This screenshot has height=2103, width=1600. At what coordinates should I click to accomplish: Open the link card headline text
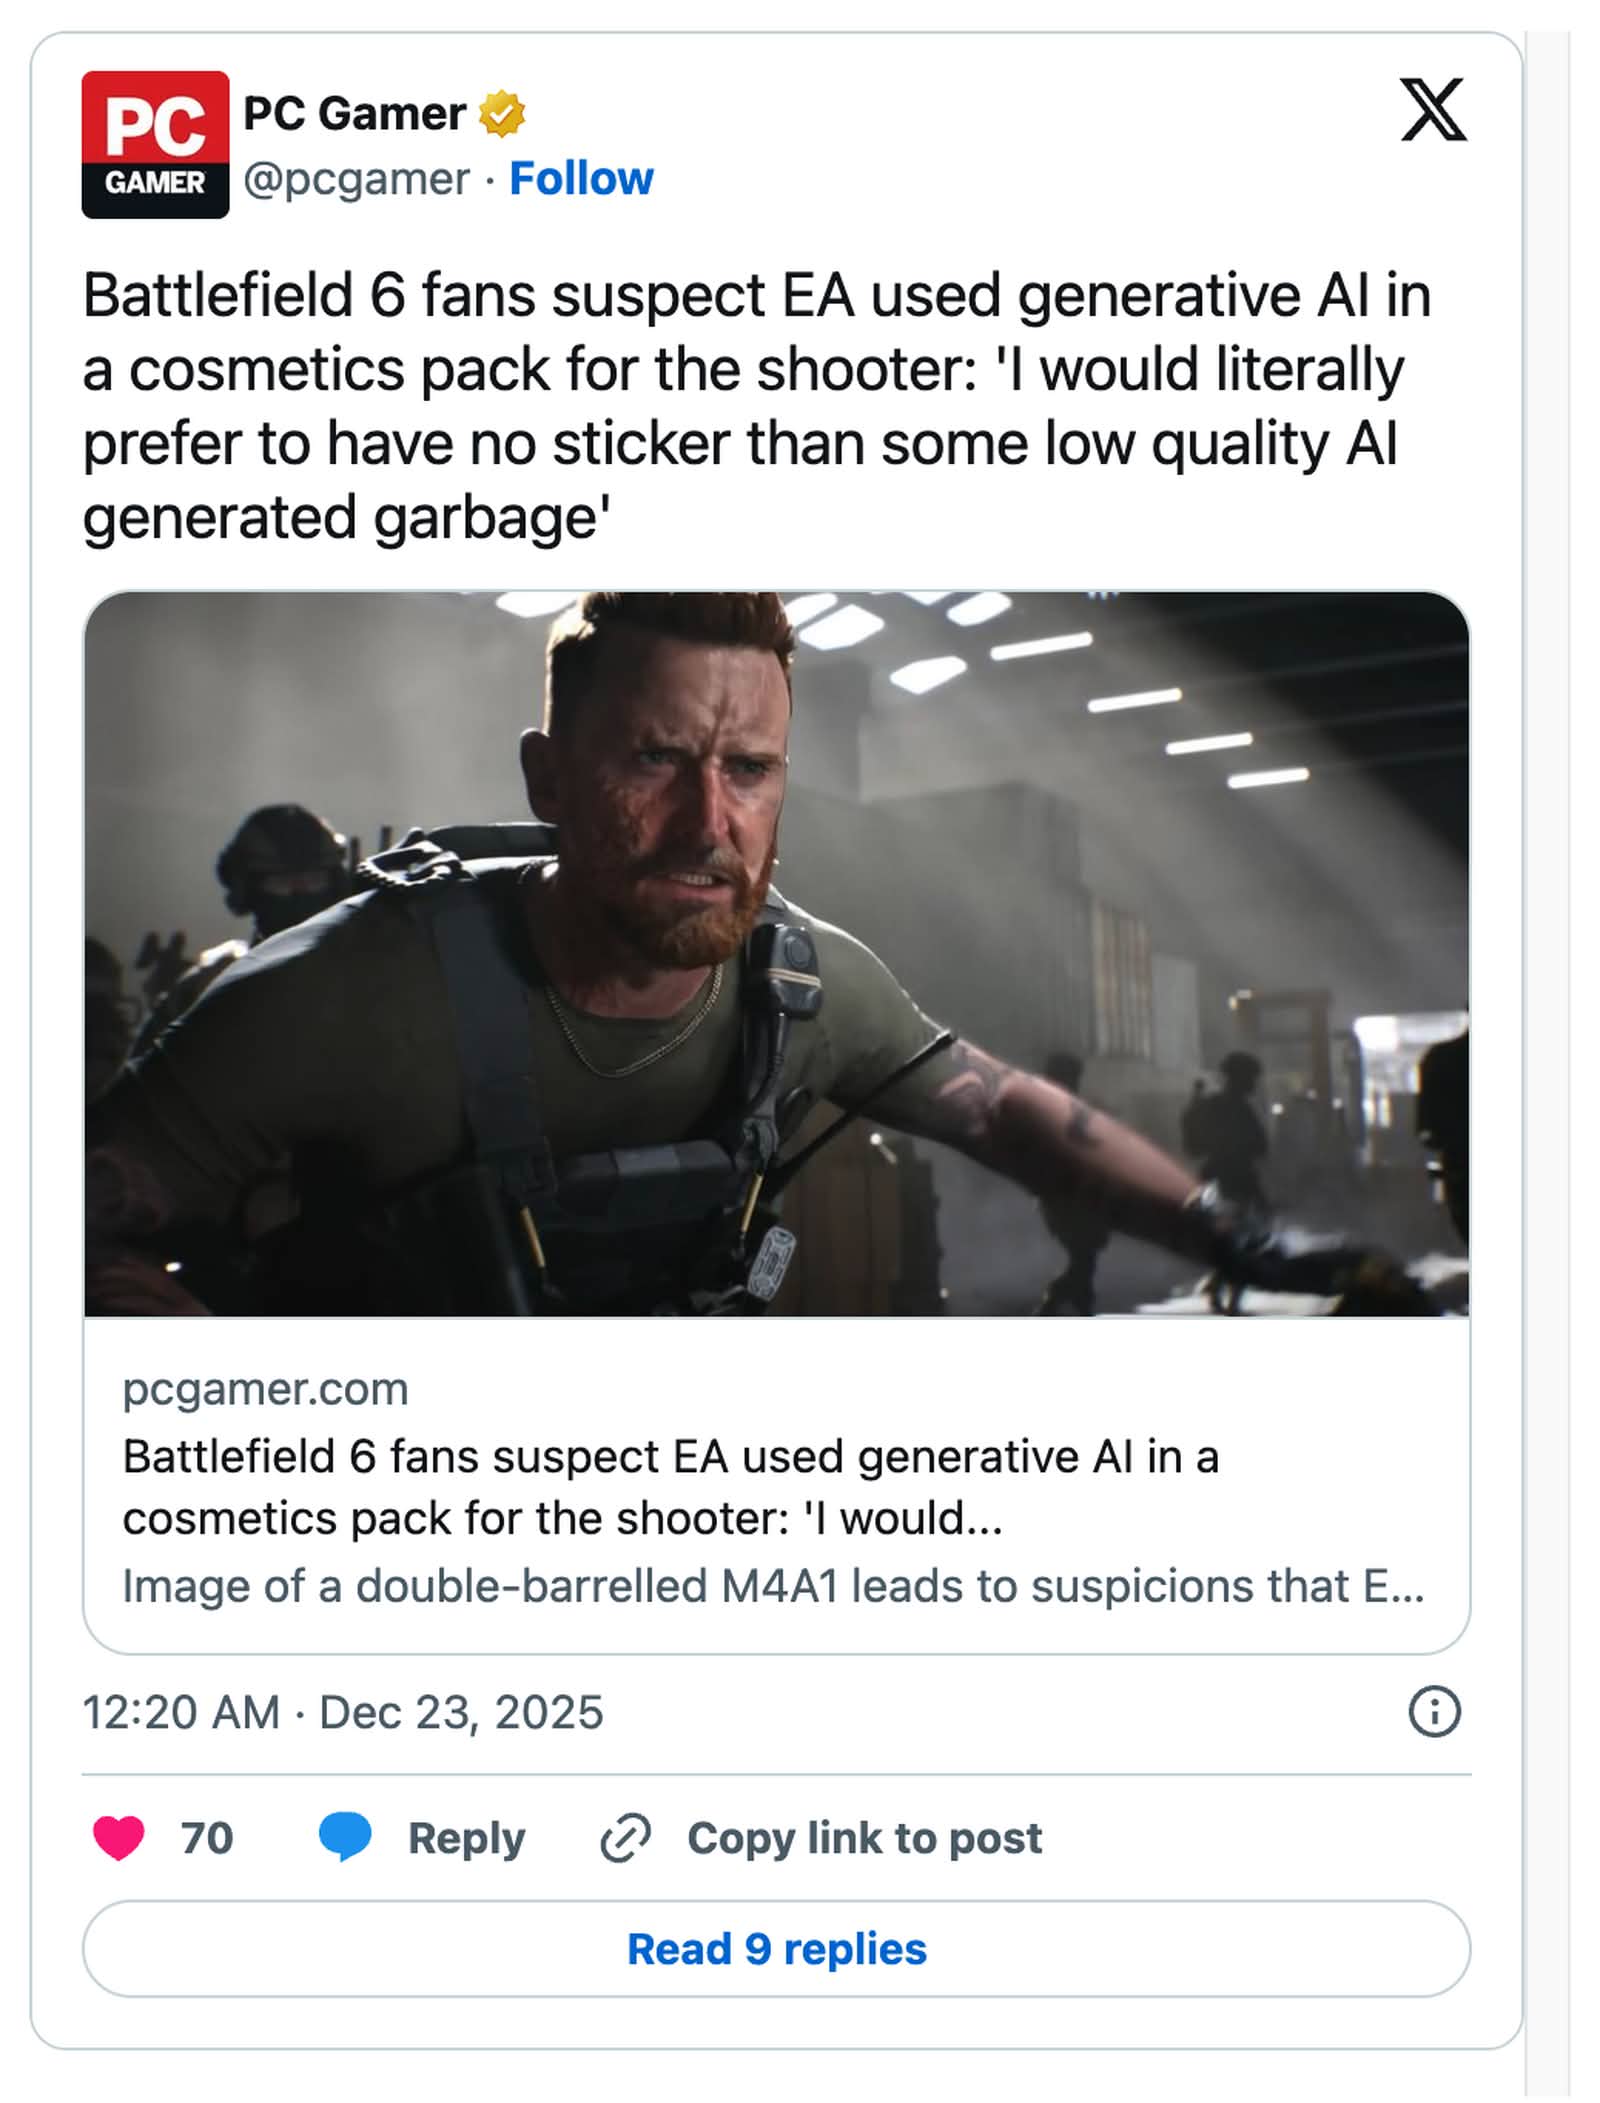tap(670, 1486)
